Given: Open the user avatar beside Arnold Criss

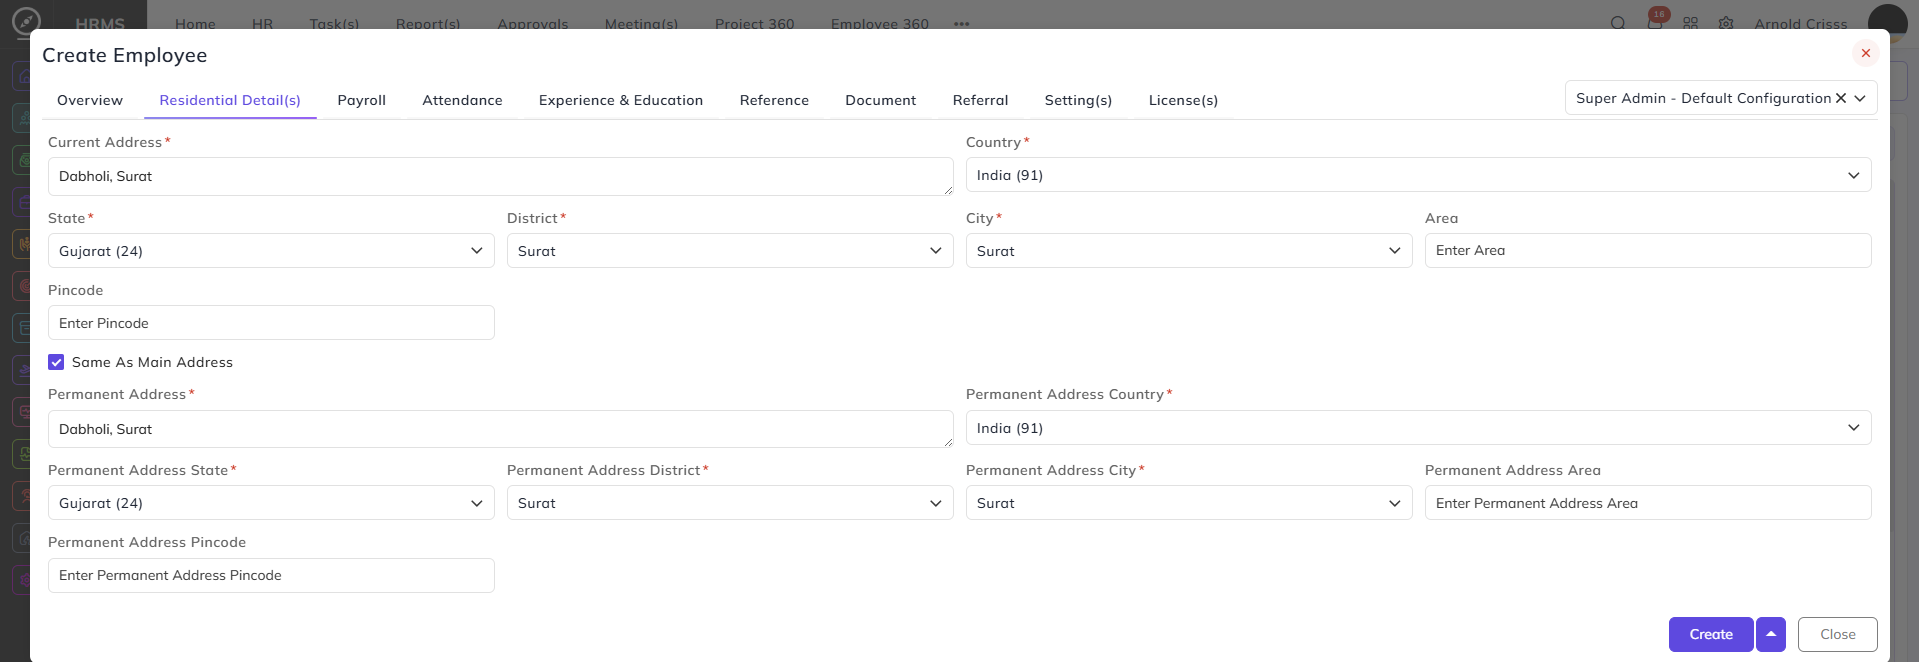Looking at the screenshot, I should (1888, 22).
